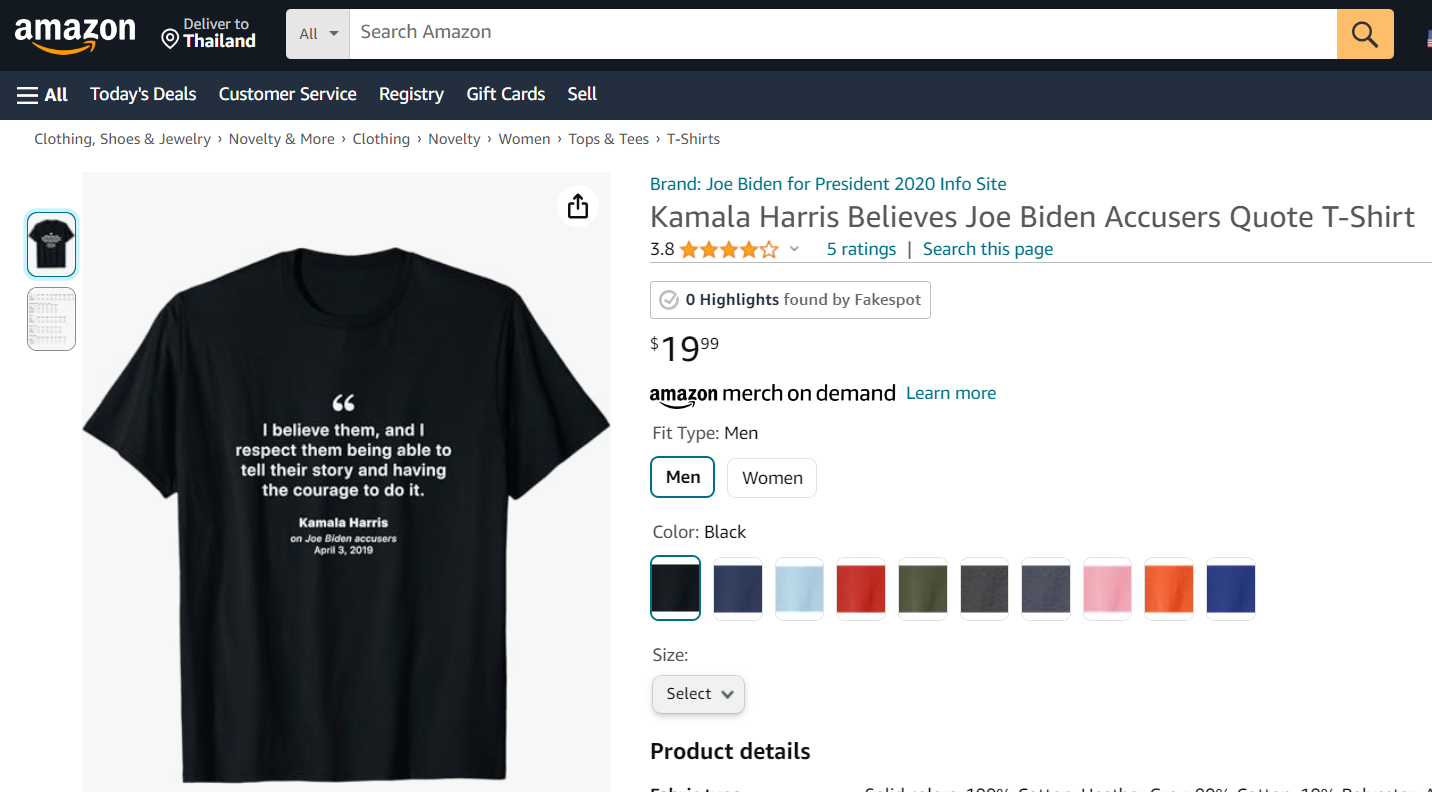Click the Fakespot checkmark icon
This screenshot has height=792, width=1432.
(667, 299)
